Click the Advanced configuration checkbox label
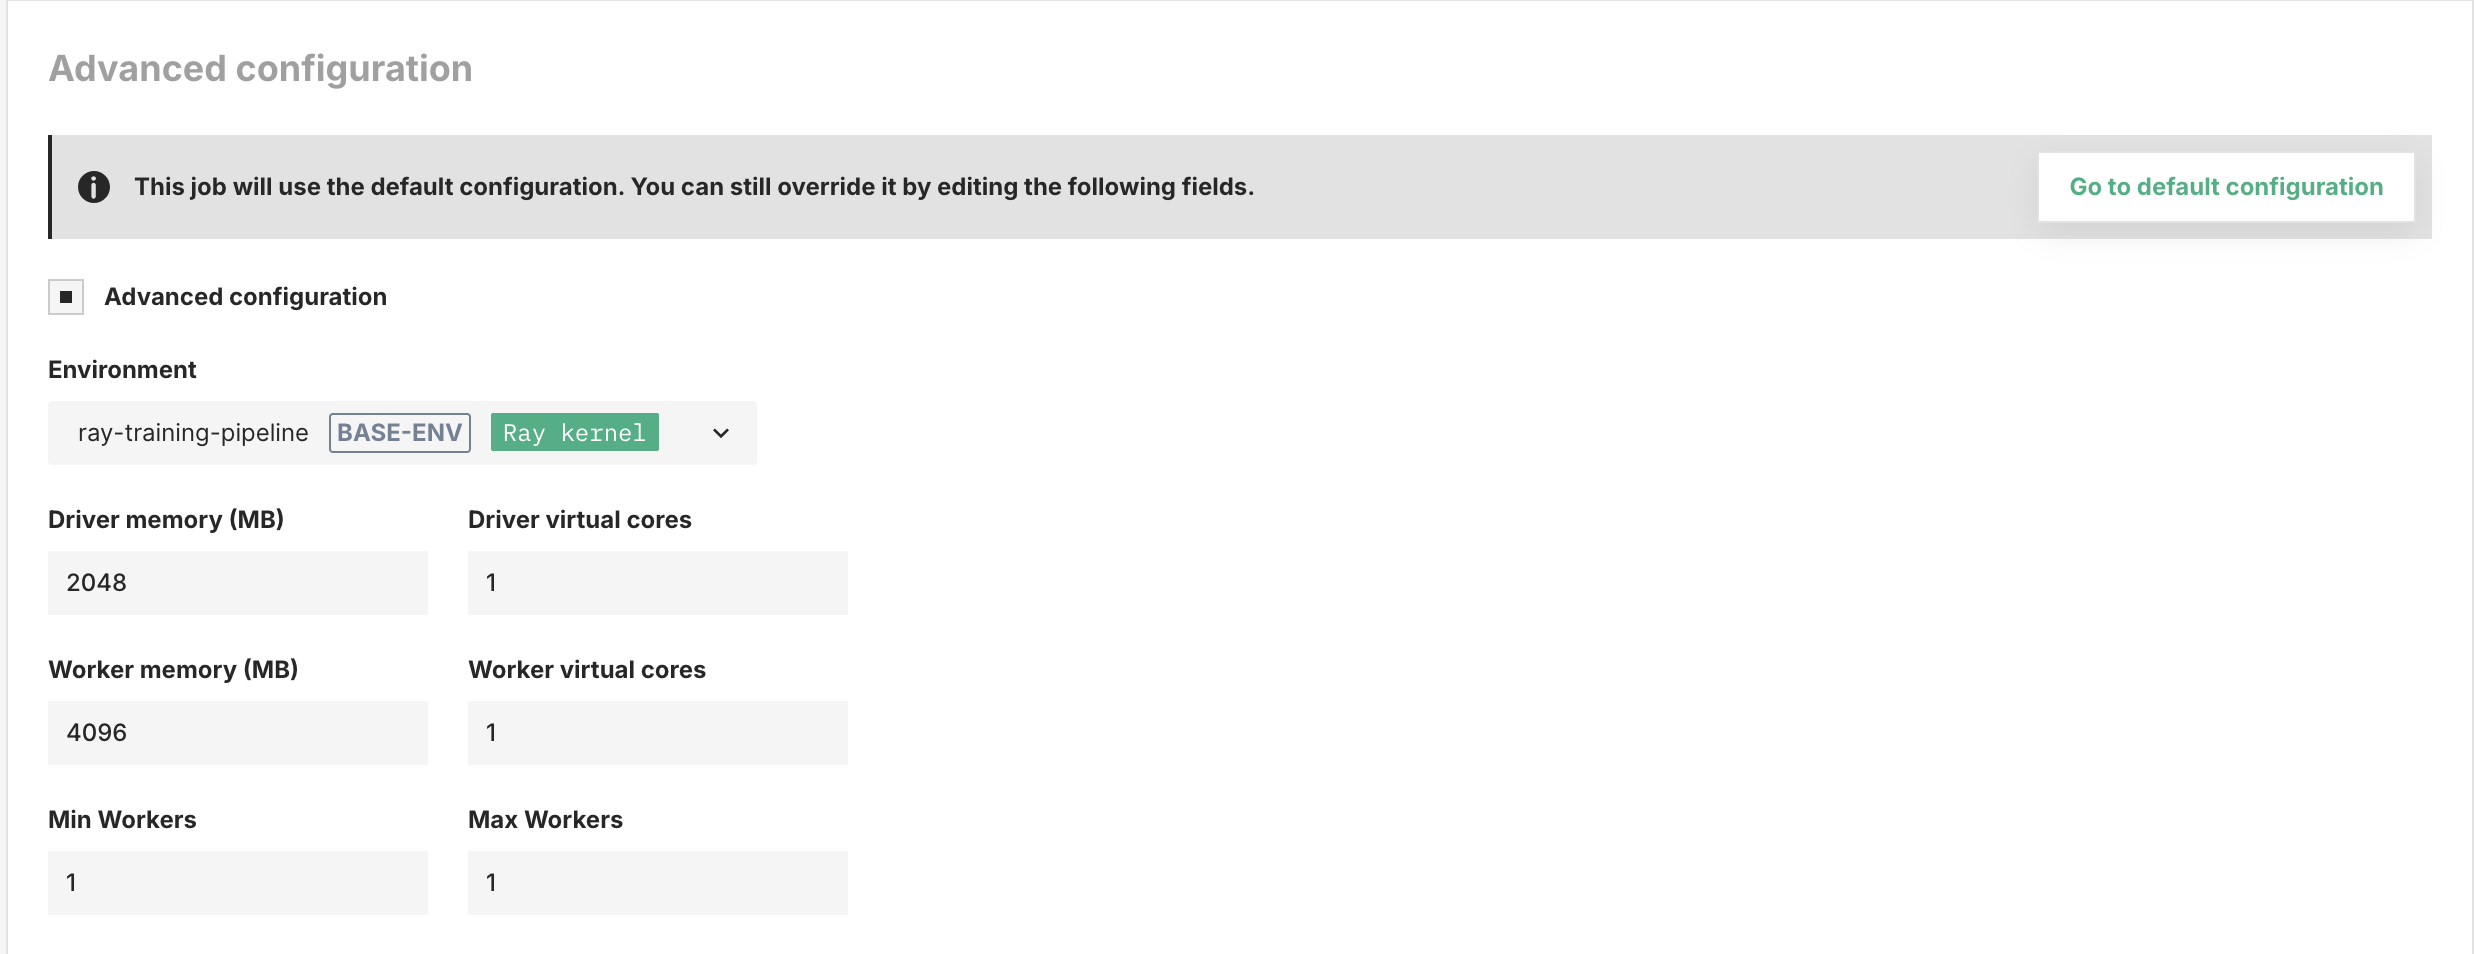 click(245, 297)
